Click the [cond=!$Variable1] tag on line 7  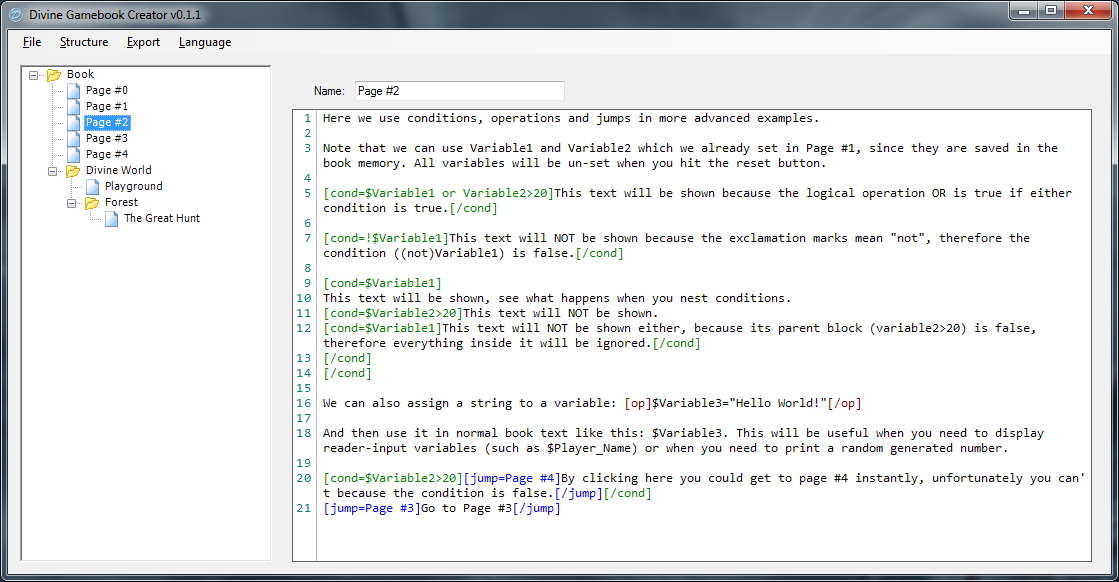(386, 238)
